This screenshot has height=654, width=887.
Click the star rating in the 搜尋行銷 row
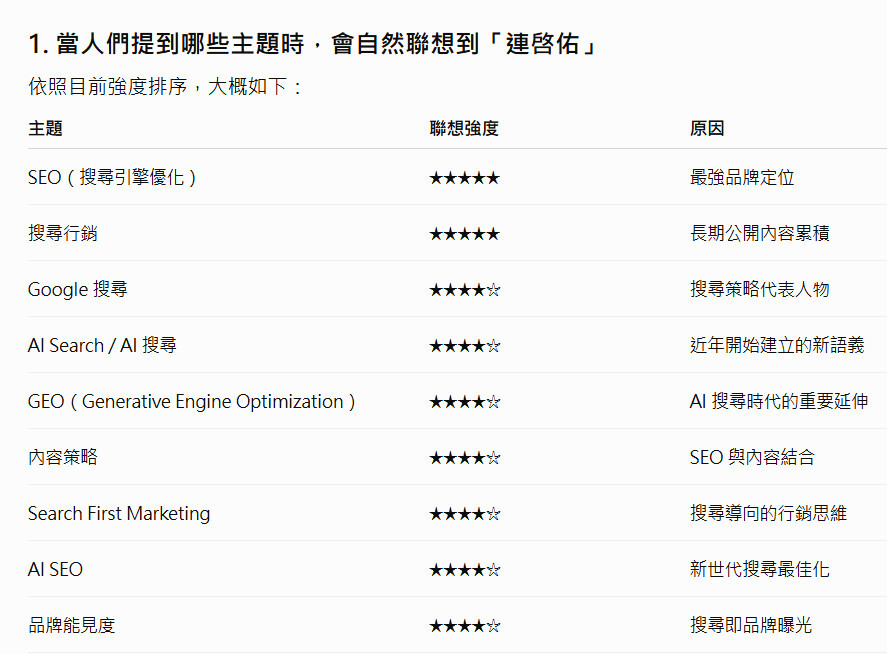pos(464,234)
